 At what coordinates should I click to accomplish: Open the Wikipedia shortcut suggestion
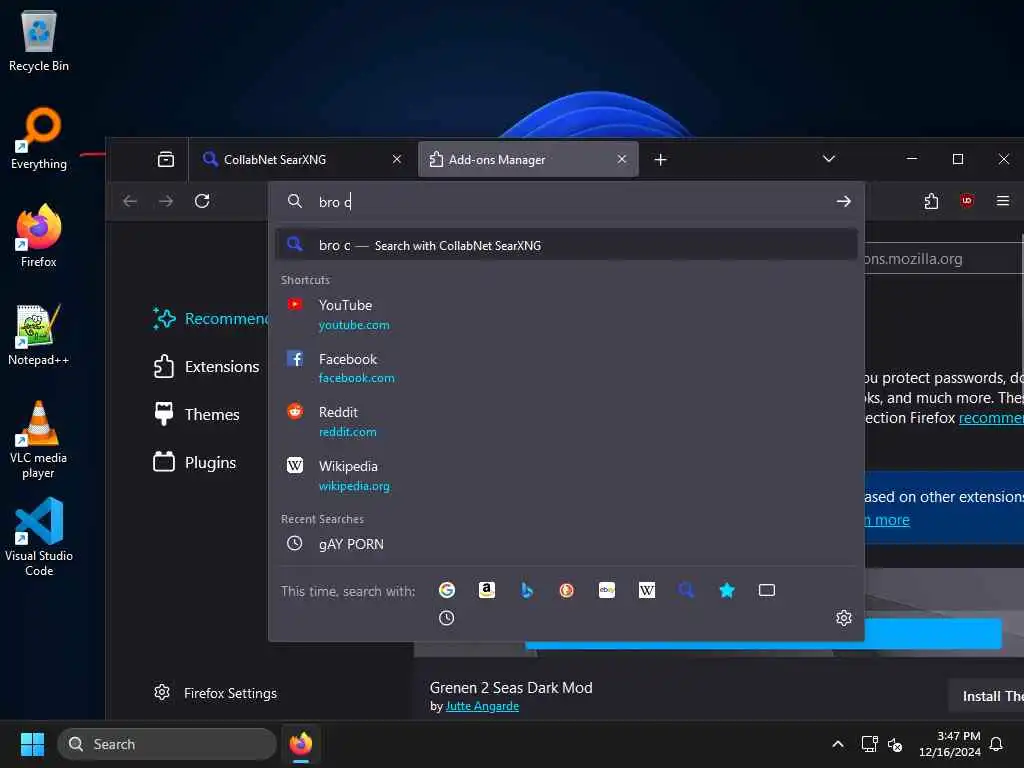[566, 475]
